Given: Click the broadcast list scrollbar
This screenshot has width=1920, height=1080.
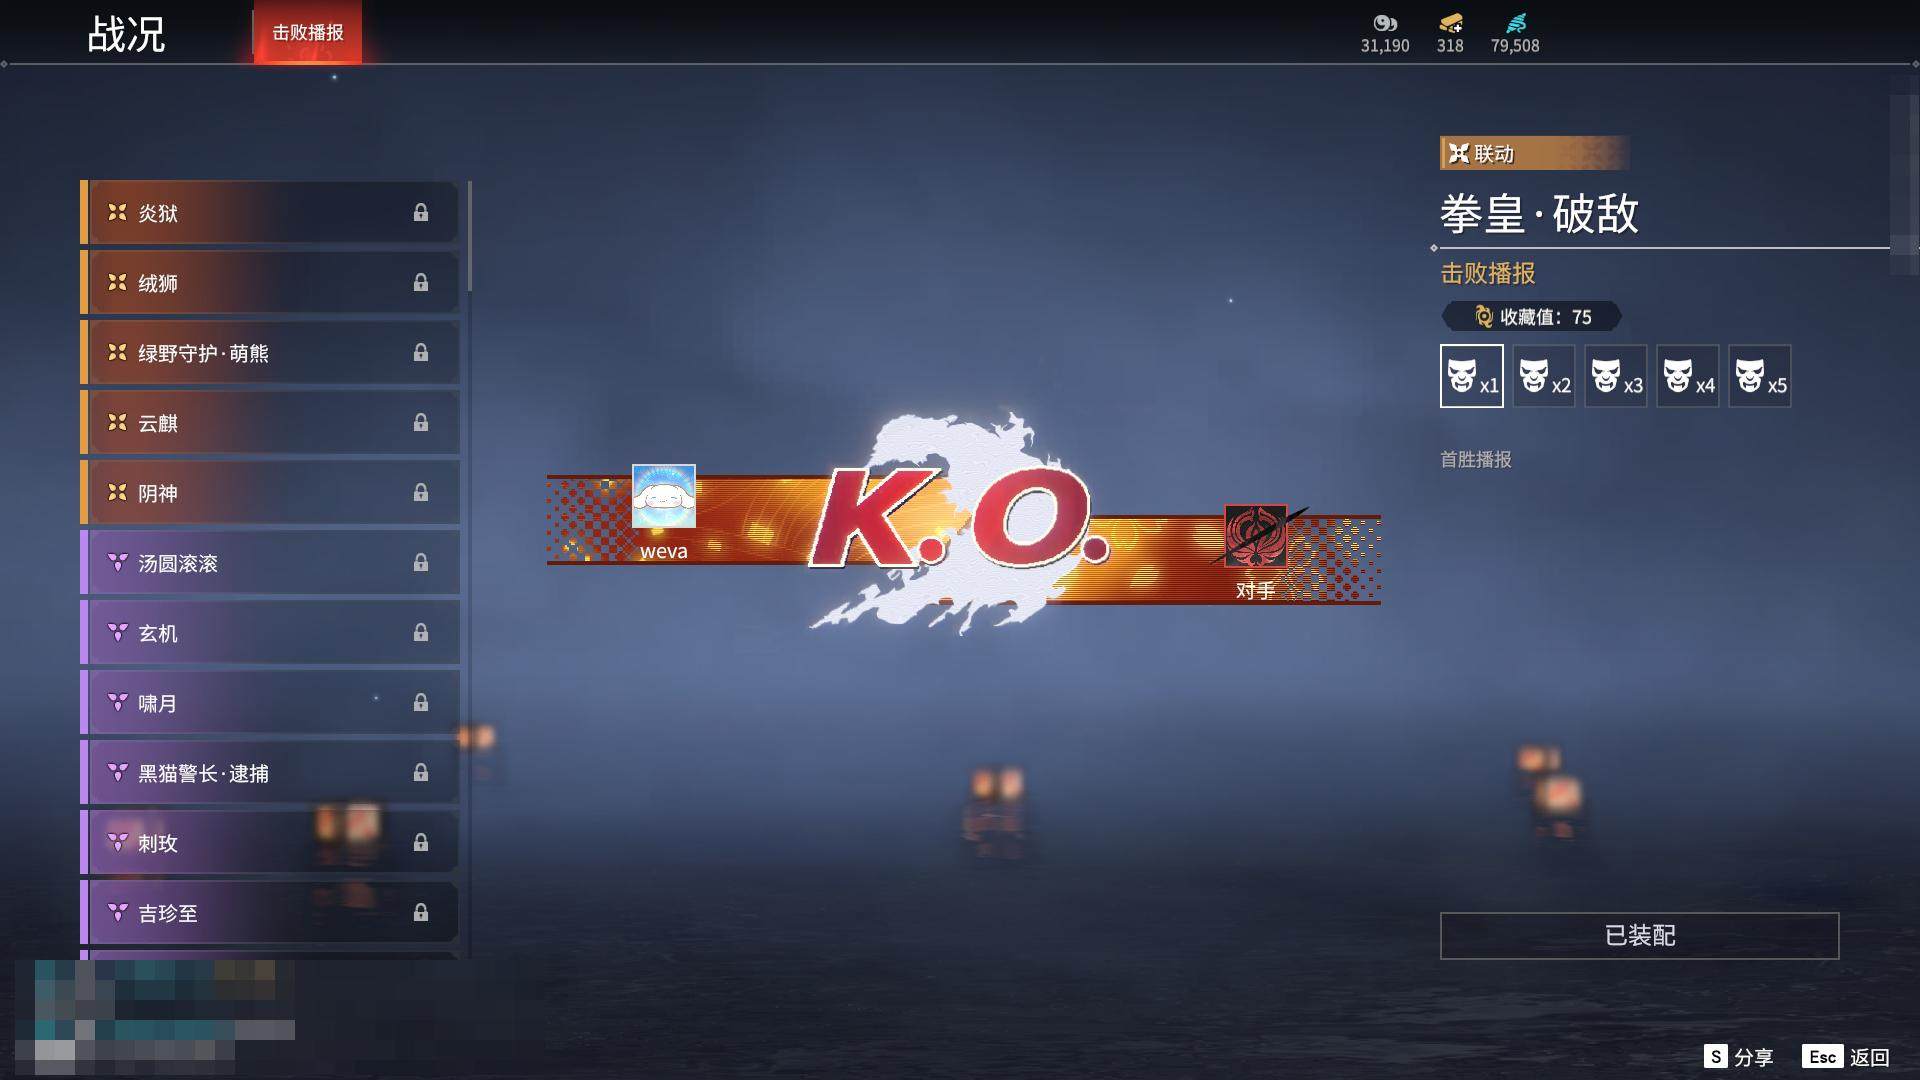Looking at the screenshot, I should pos(469,238).
